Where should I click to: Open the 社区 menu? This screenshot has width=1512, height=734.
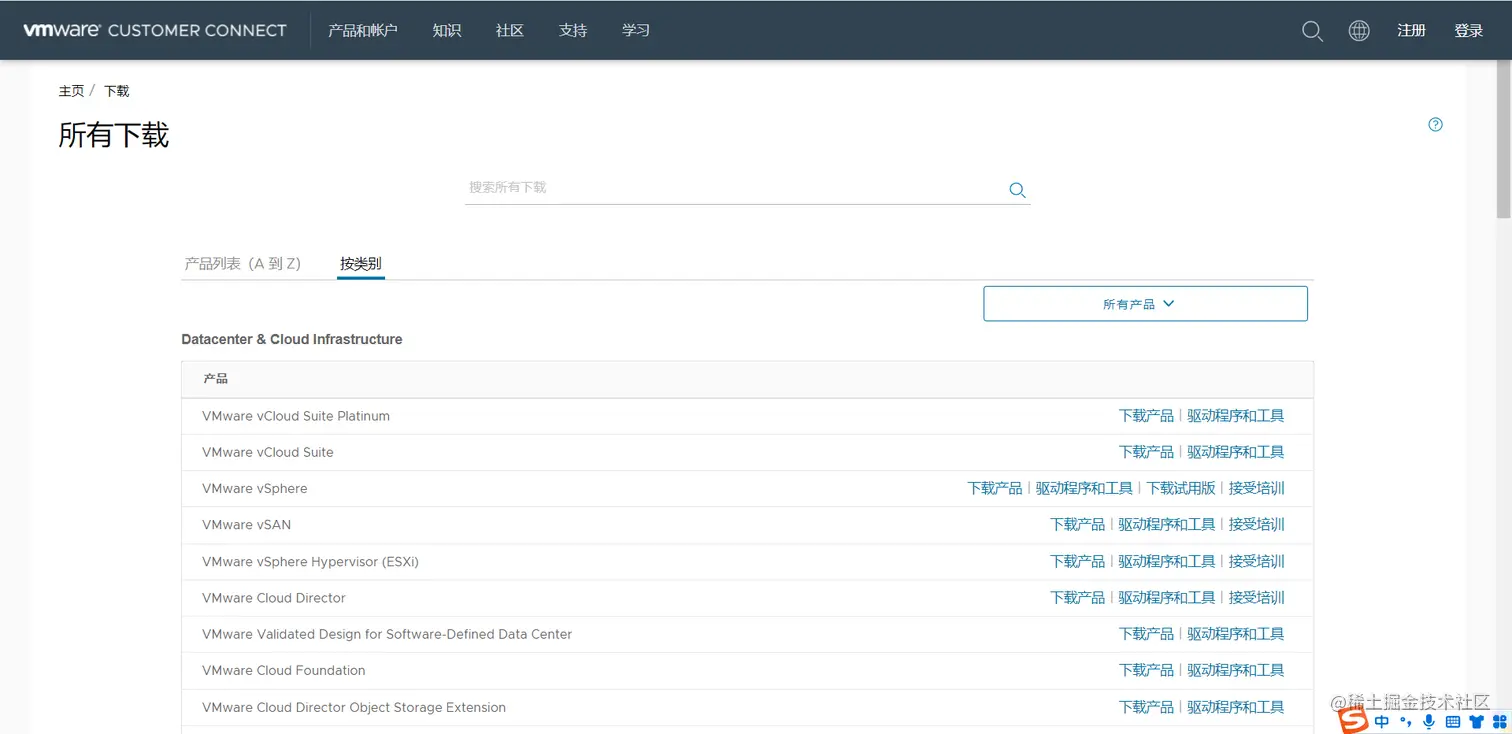[x=510, y=31]
